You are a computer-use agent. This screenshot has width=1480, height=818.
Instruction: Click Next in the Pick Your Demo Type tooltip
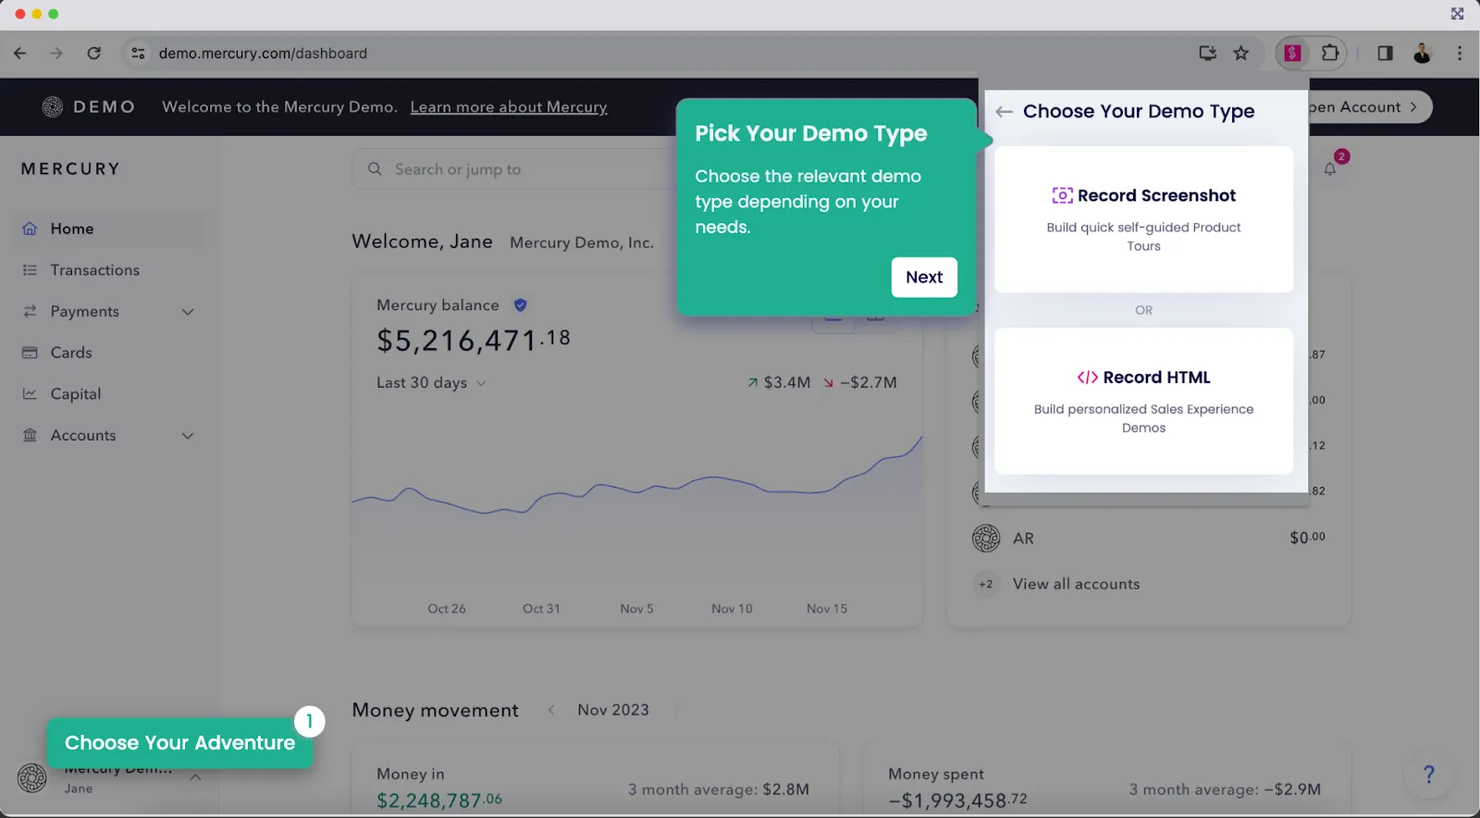click(924, 277)
